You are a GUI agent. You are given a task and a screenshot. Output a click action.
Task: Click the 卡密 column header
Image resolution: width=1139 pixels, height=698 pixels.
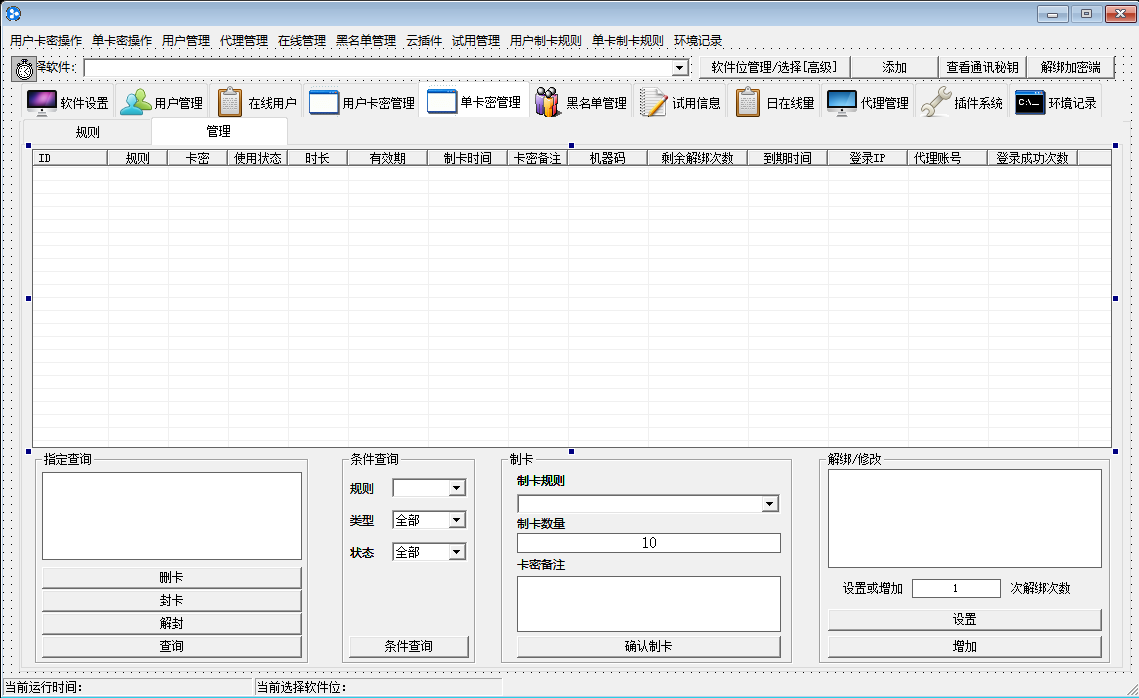coord(197,158)
